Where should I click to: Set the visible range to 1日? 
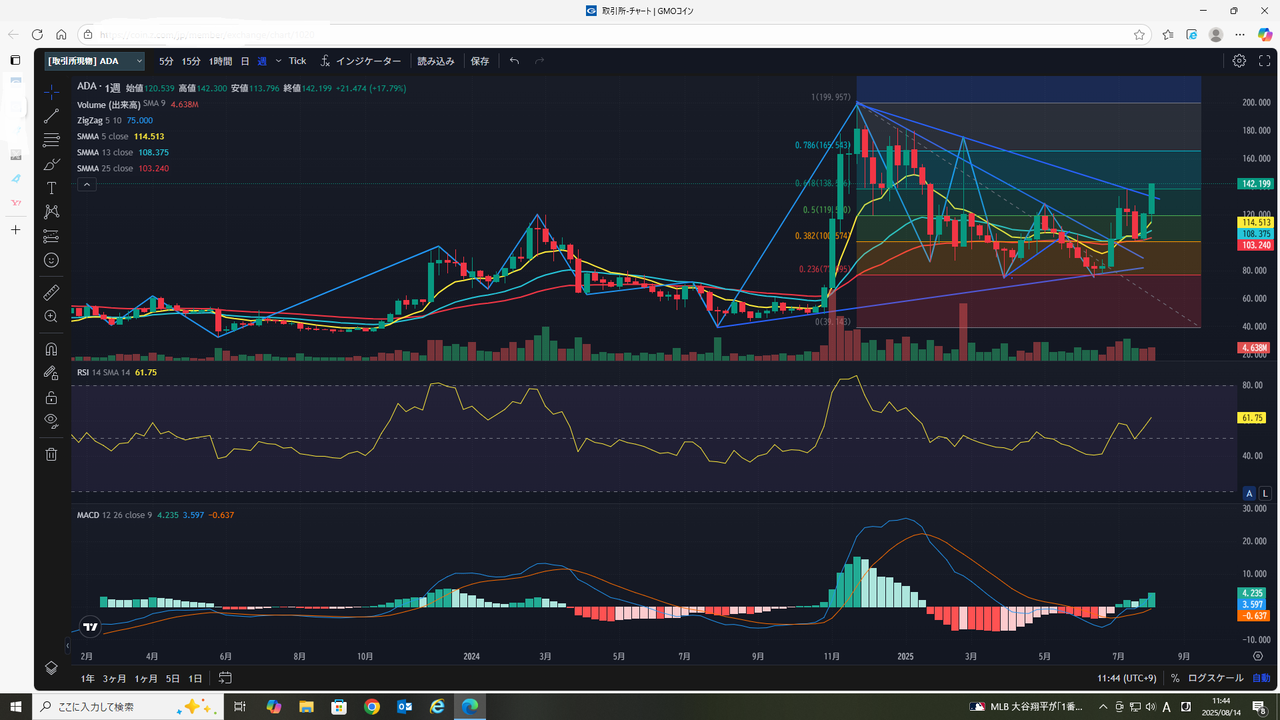tap(195, 678)
